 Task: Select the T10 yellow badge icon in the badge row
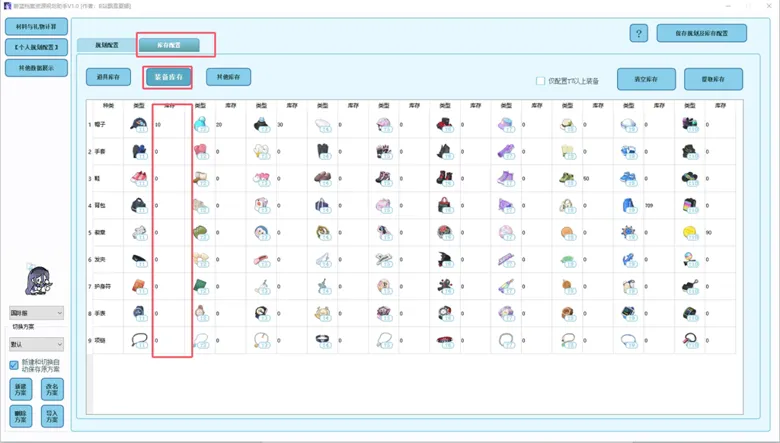coord(690,232)
